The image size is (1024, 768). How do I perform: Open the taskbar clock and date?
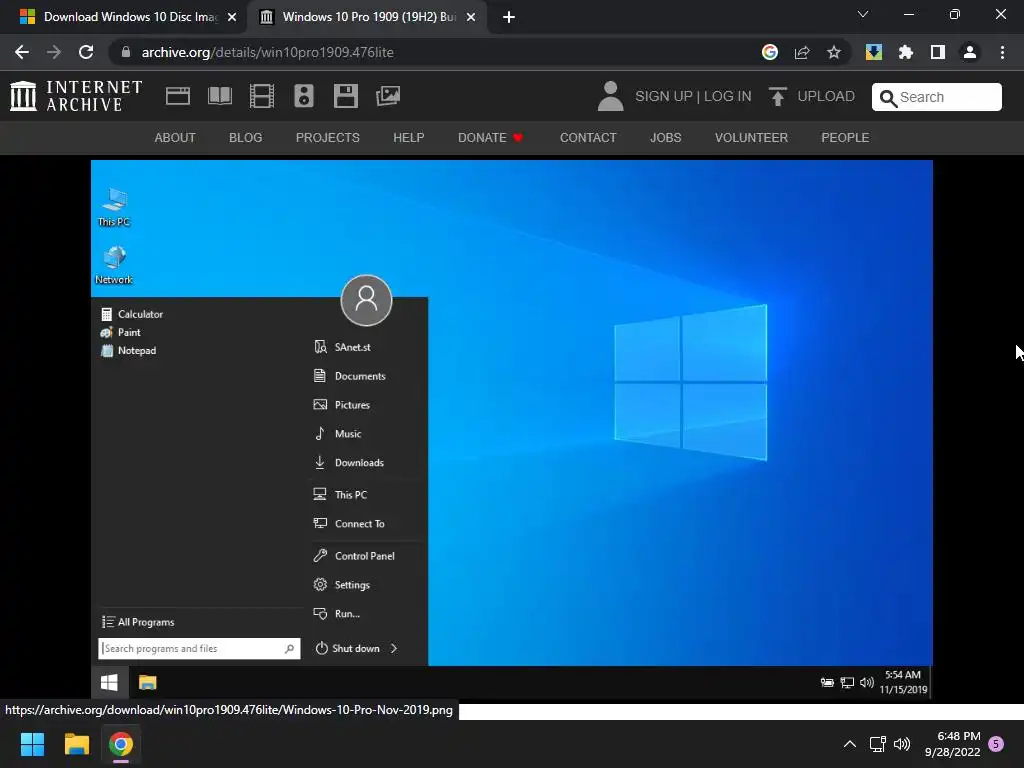(x=953, y=744)
